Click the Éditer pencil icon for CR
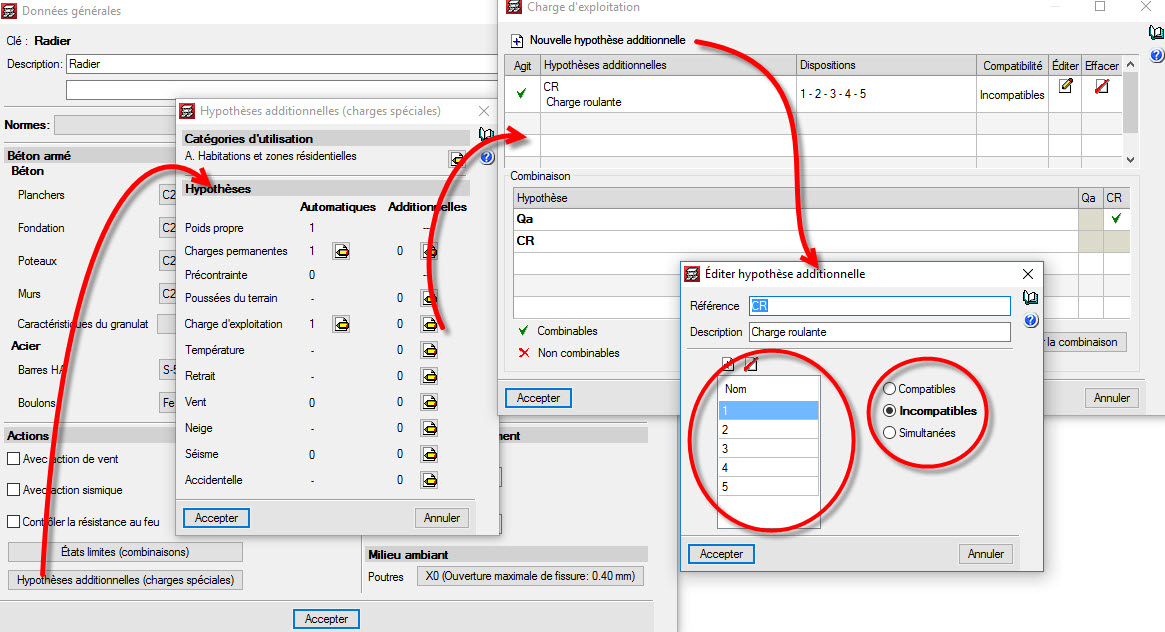The width and height of the screenshot is (1165, 632). click(x=1065, y=86)
